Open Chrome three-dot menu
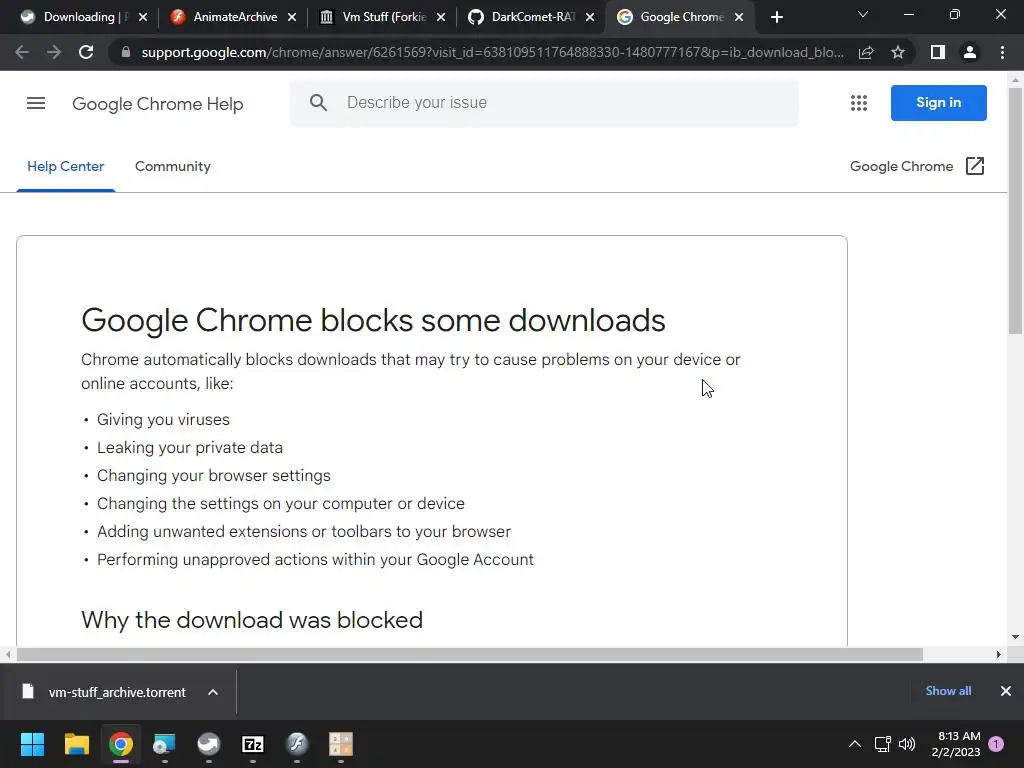This screenshot has width=1024, height=768. [1002, 52]
